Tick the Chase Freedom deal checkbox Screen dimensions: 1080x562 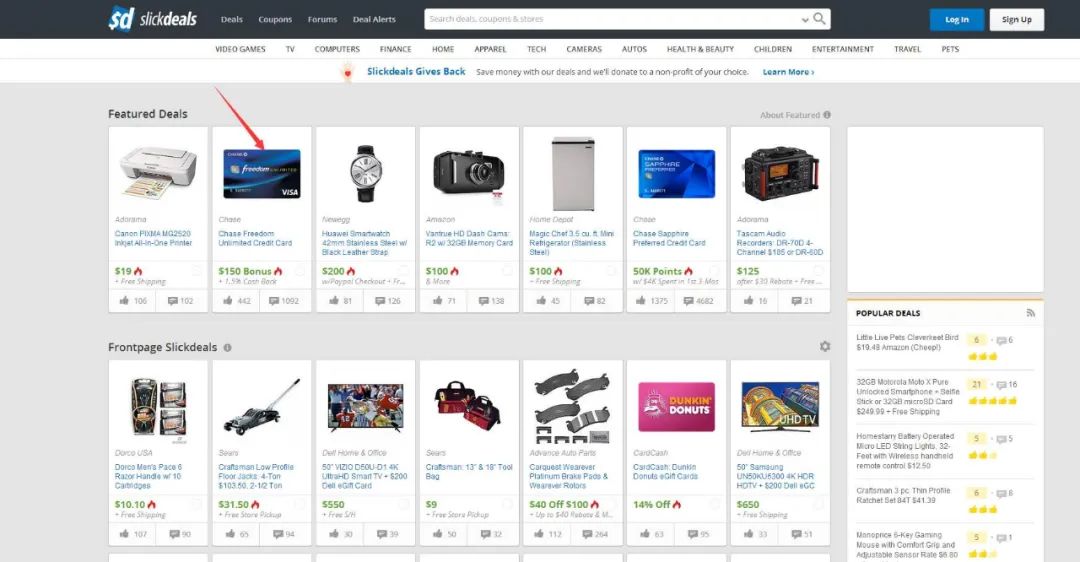click(300, 271)
